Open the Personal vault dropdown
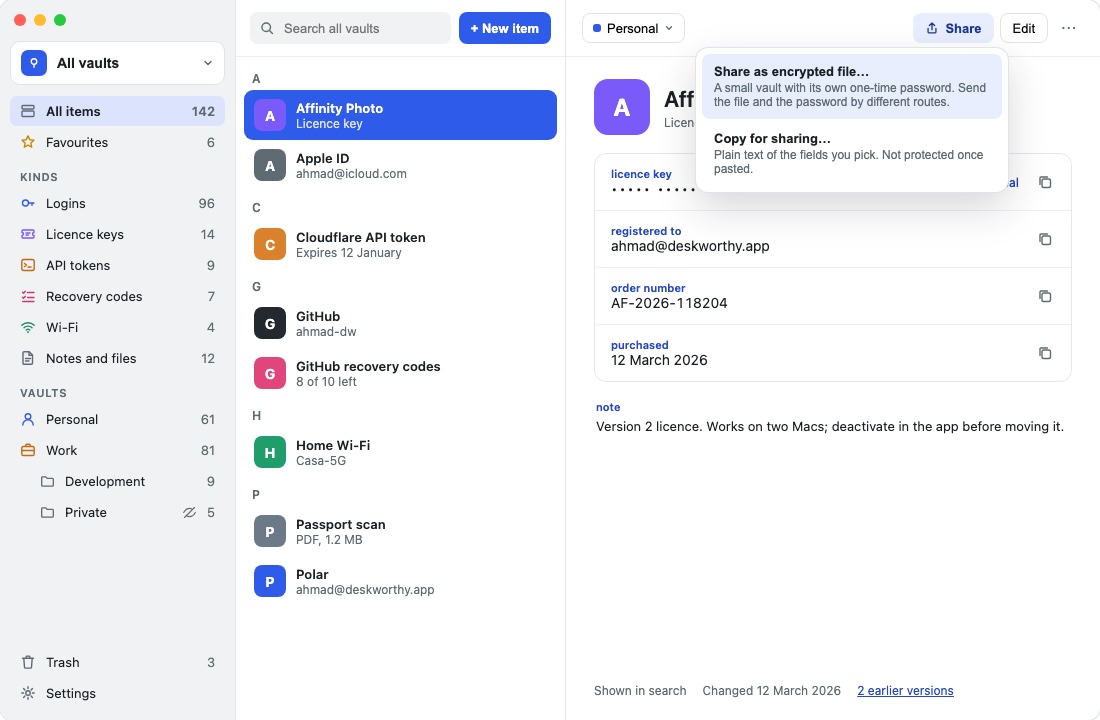Screen dimensions: 1100x720 (x=633, y=28)
